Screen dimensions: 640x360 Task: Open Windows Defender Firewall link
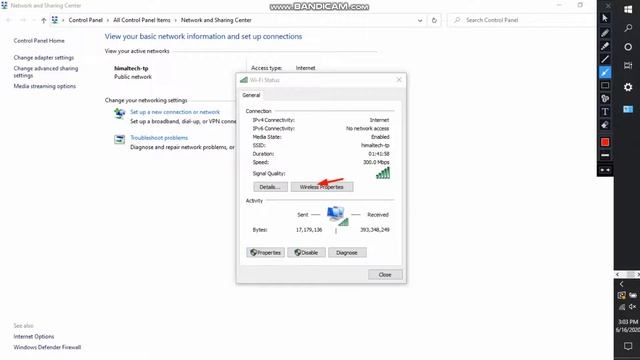click(x=47, y=347)
